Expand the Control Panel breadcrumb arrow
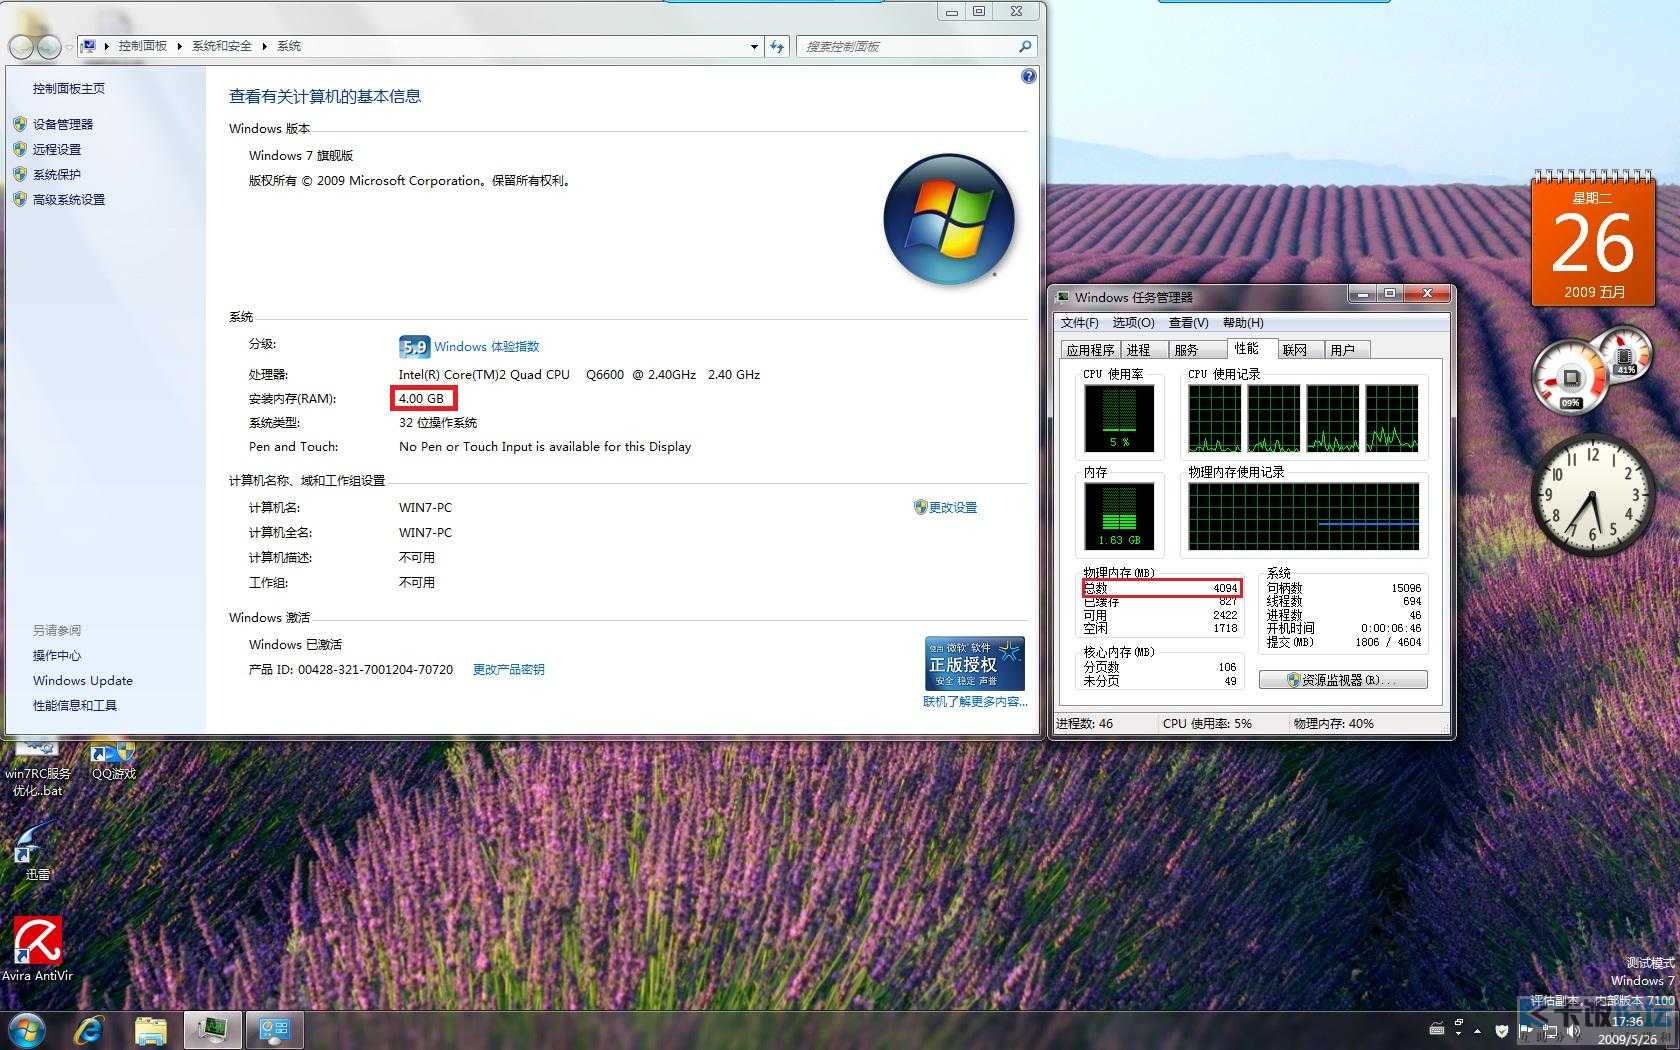Viewport: 1680px width, 1050px height. click(180, 46)
